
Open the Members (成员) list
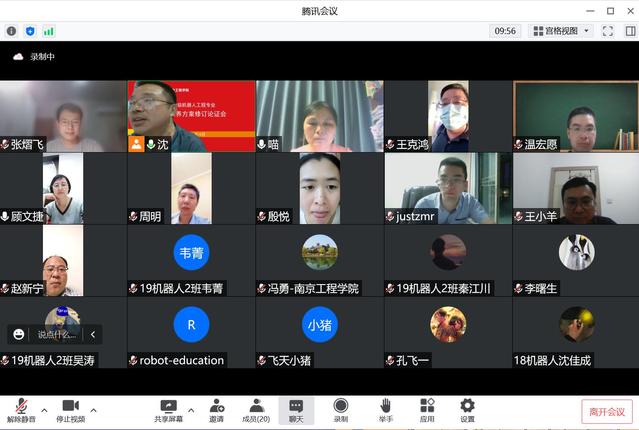pos(256,410)
